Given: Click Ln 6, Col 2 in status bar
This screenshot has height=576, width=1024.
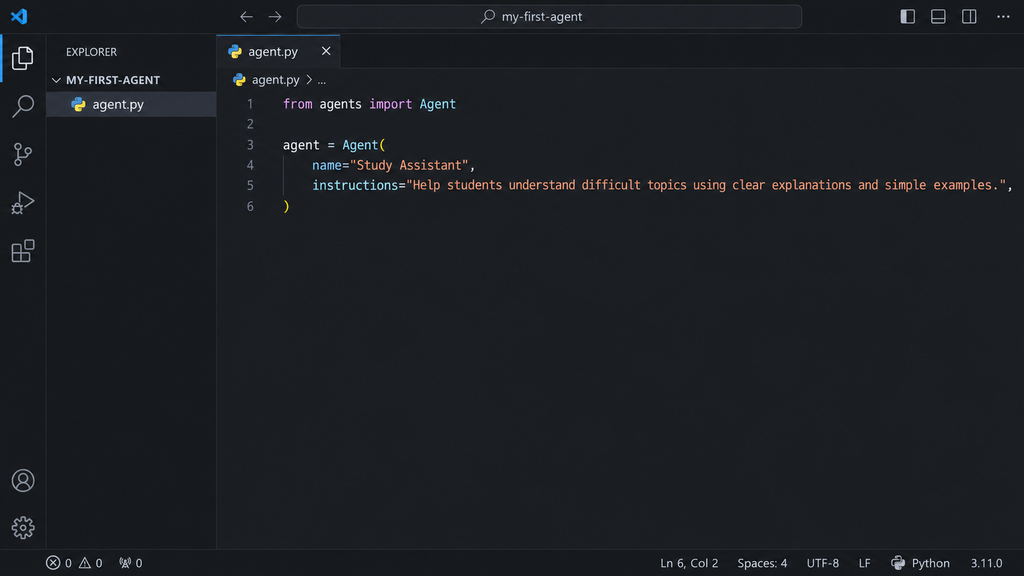Looking at the screenshot, I should (x=689, y=563).
